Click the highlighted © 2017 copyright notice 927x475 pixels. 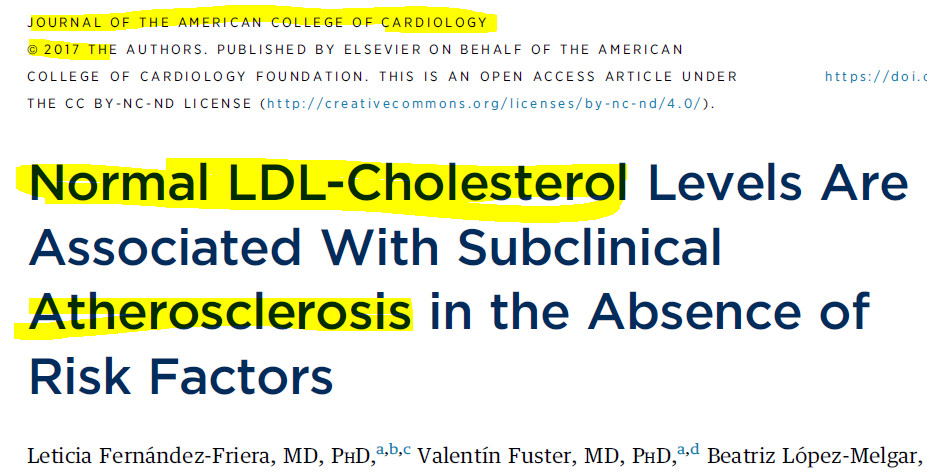pyautogui.click(x=69, y=50)
